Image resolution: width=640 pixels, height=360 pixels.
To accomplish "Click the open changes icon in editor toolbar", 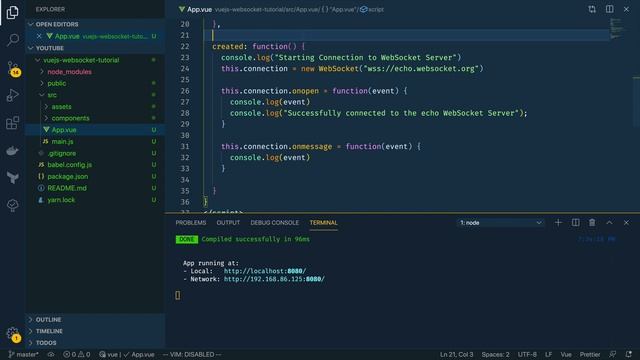I will coord(592,9).
